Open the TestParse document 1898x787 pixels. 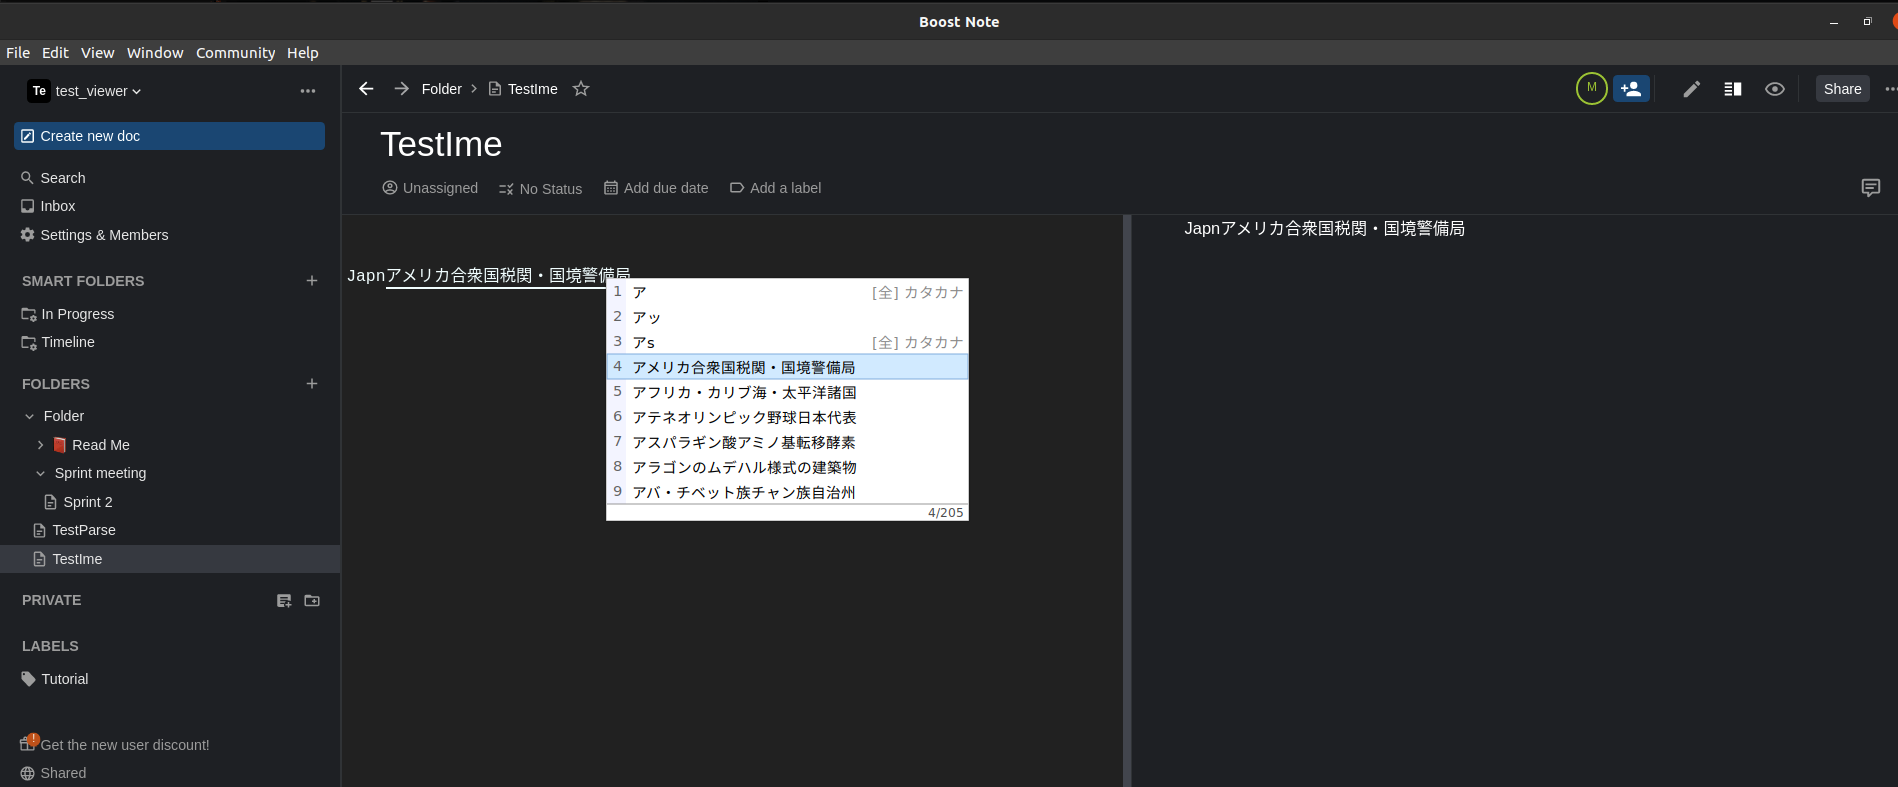(74, 530)
